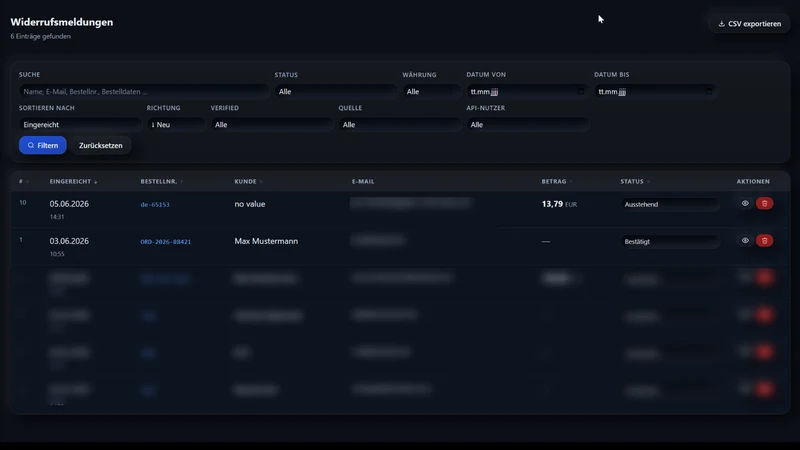This screenshot has width=800, height=450.
Task: Click the Aktionen column header
Action: (753, 181)
